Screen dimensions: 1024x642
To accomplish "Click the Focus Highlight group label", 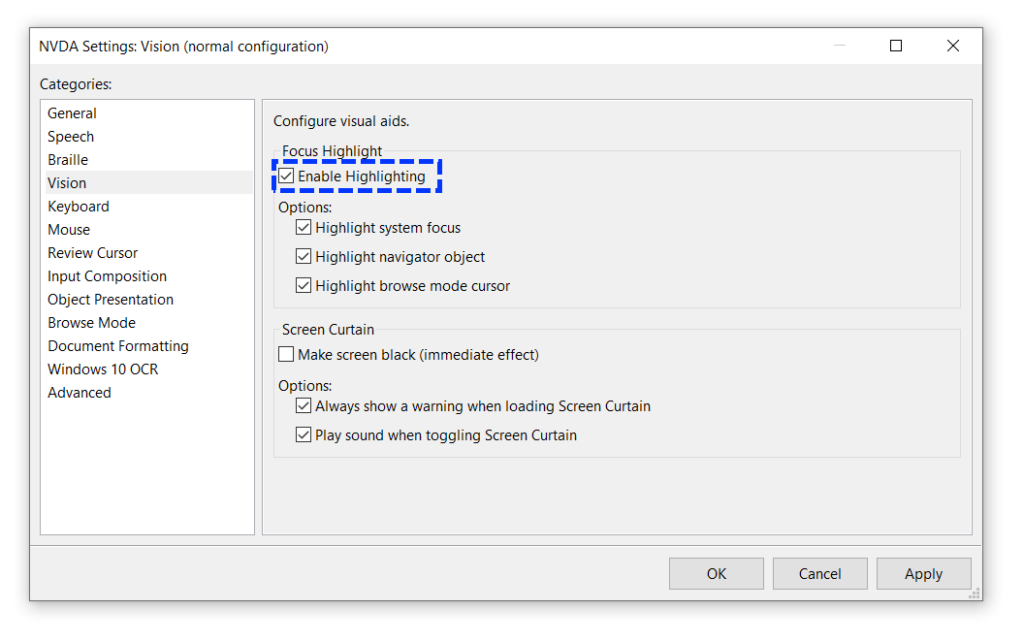I will click(x=332, y=151).
